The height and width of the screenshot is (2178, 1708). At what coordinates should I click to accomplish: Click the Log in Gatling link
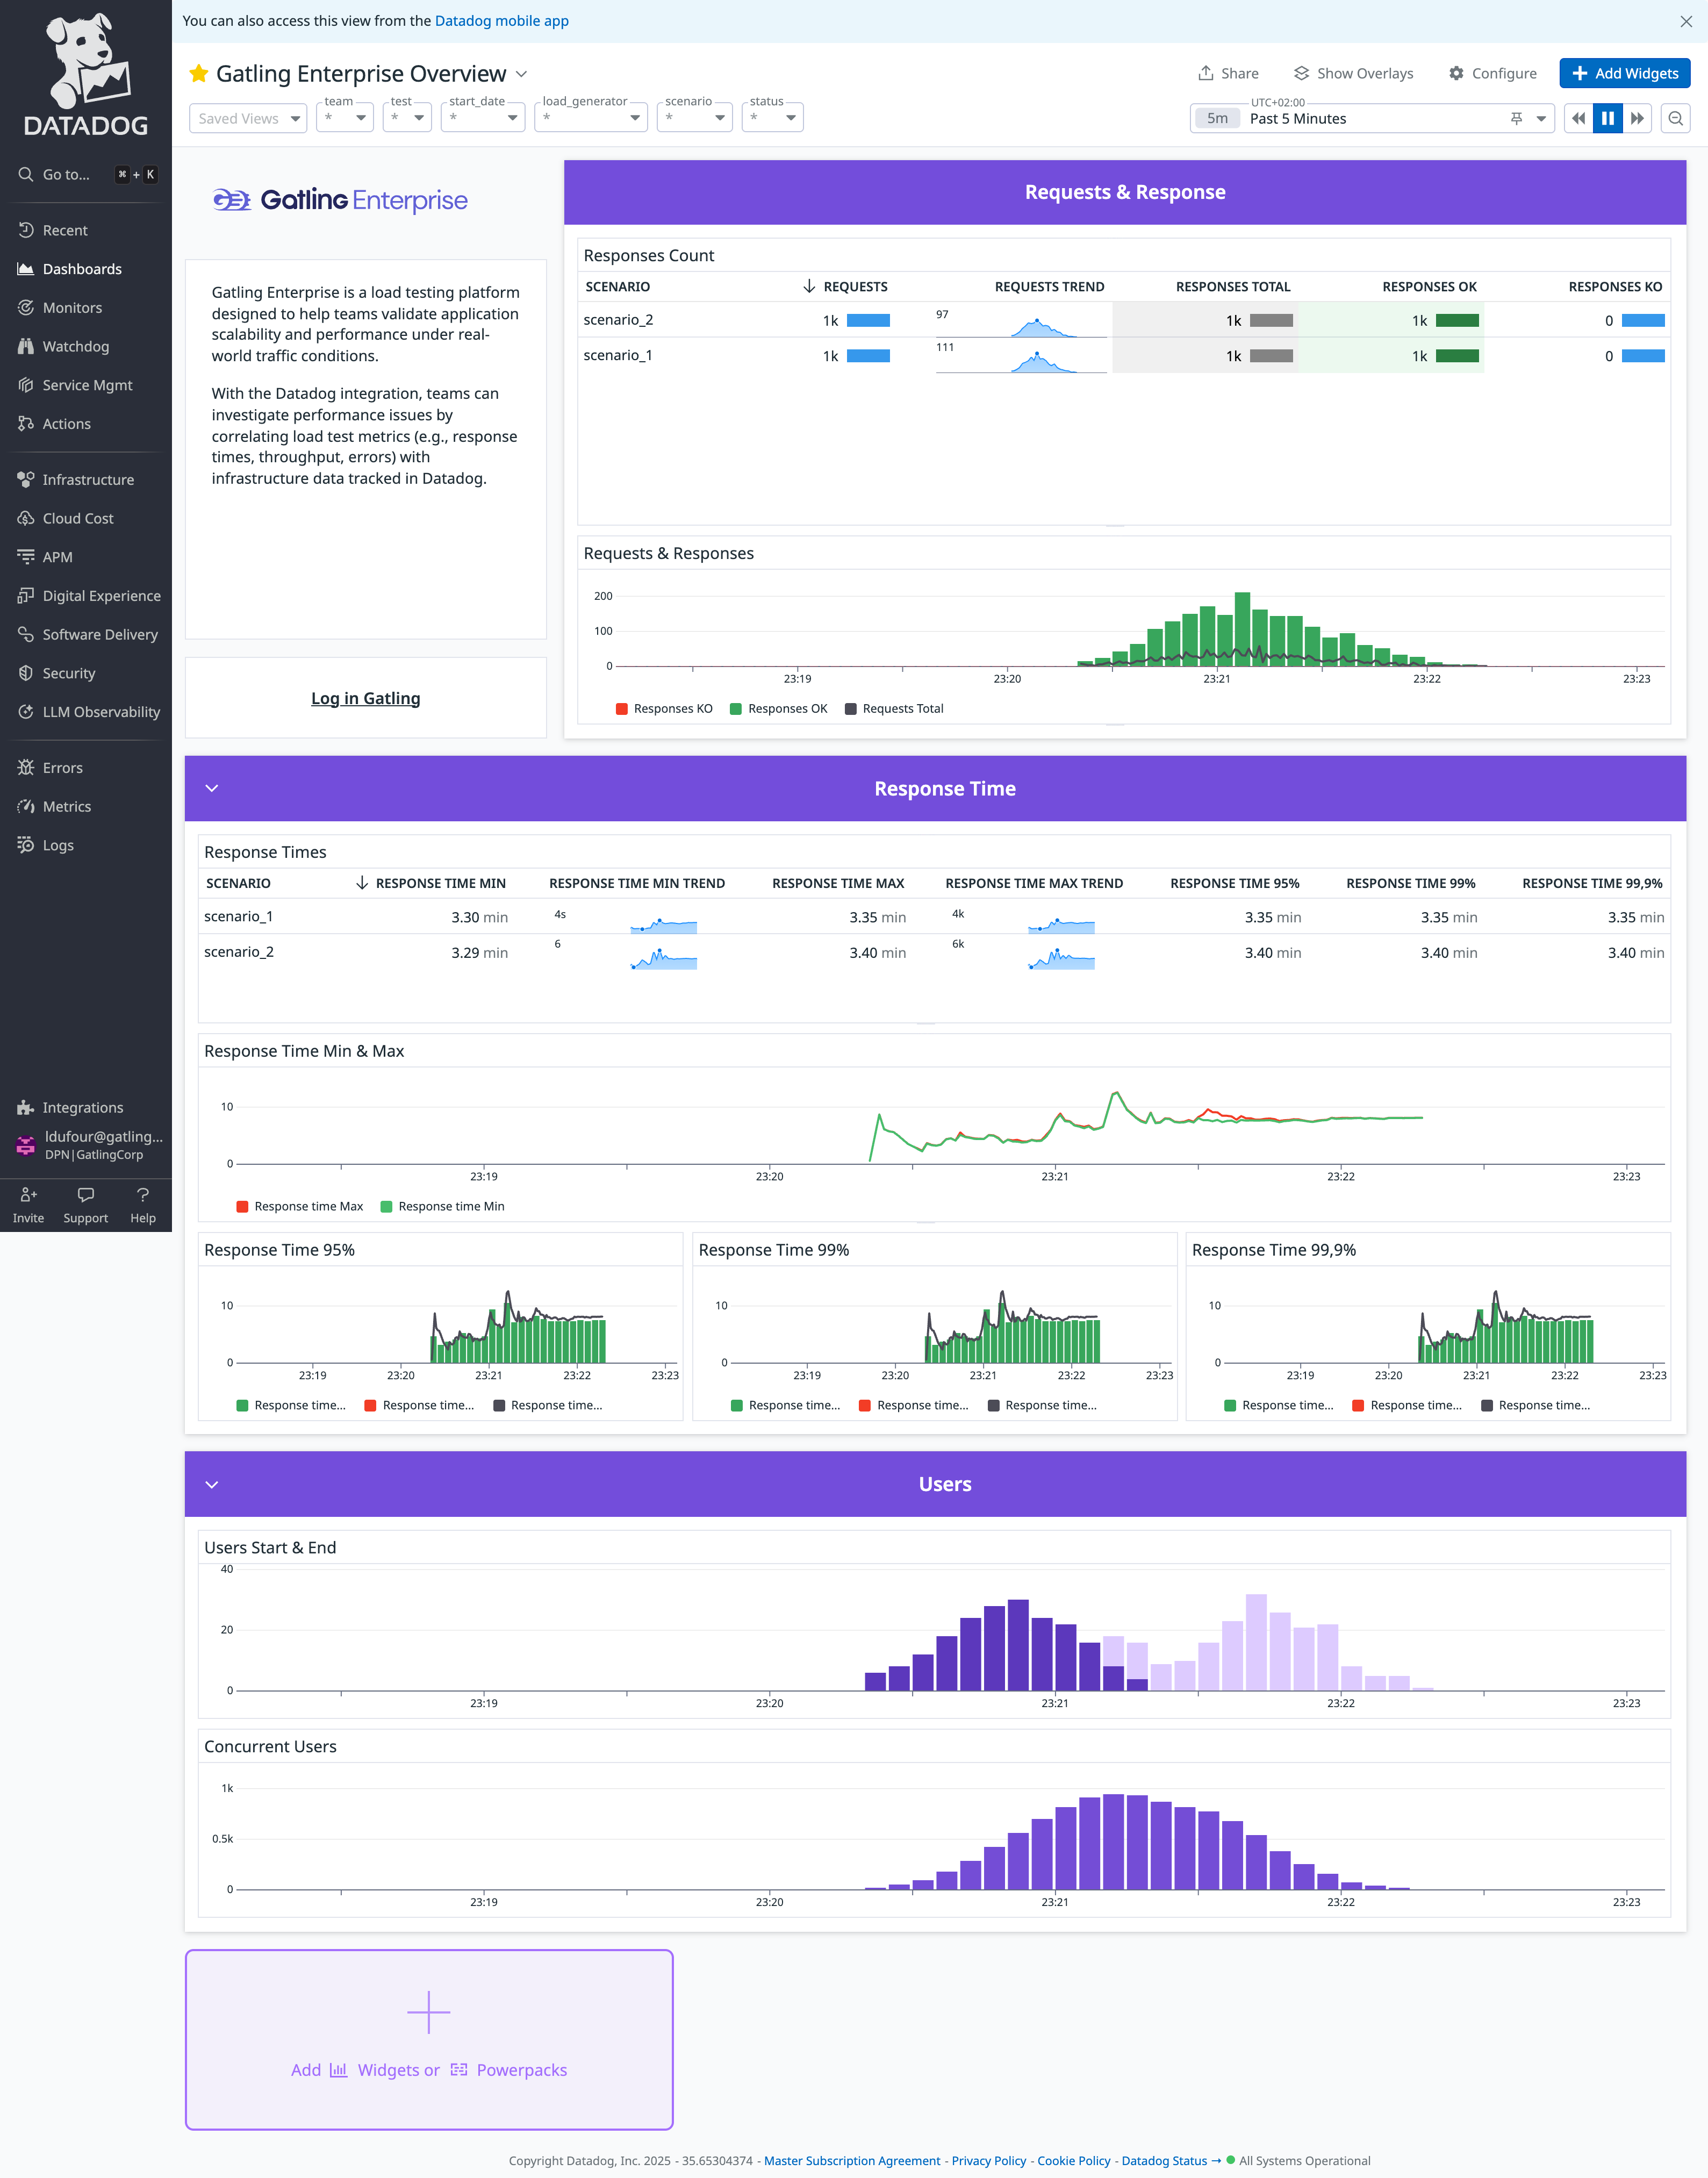pos(365,698)
